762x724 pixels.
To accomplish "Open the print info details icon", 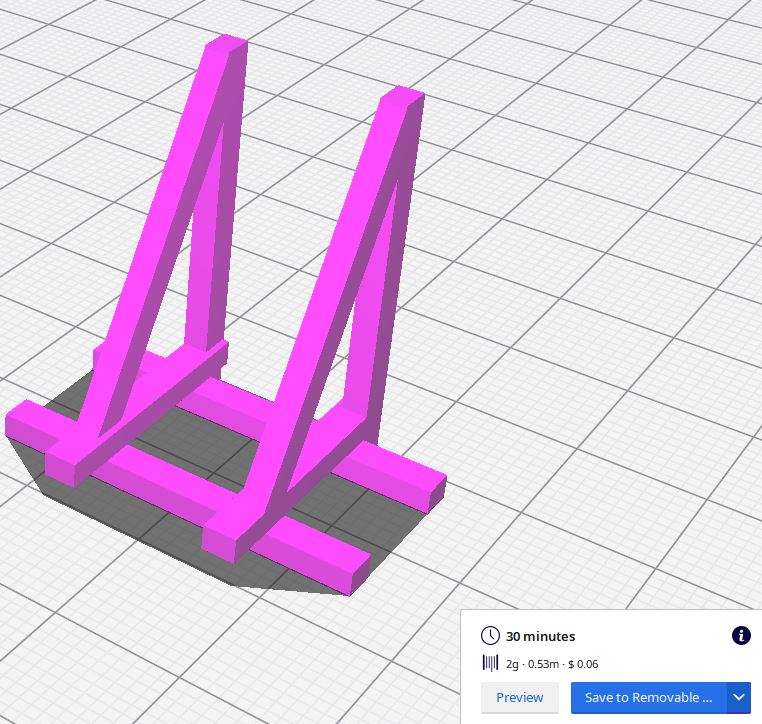I will pos(741,636).
